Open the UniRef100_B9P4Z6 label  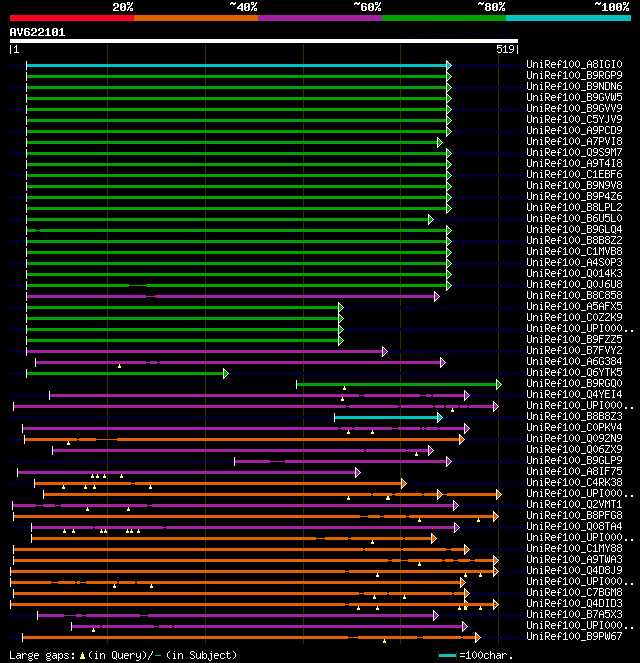pyautogui.click(x=574, y=196)
